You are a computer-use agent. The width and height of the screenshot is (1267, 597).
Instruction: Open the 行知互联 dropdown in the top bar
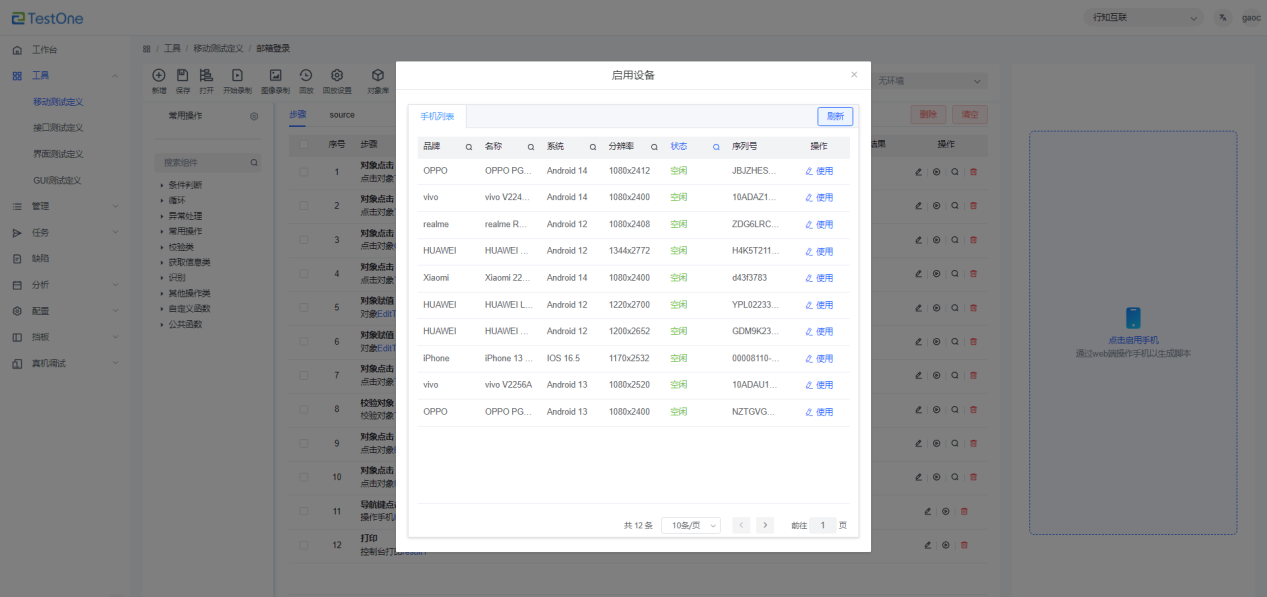1145,17
